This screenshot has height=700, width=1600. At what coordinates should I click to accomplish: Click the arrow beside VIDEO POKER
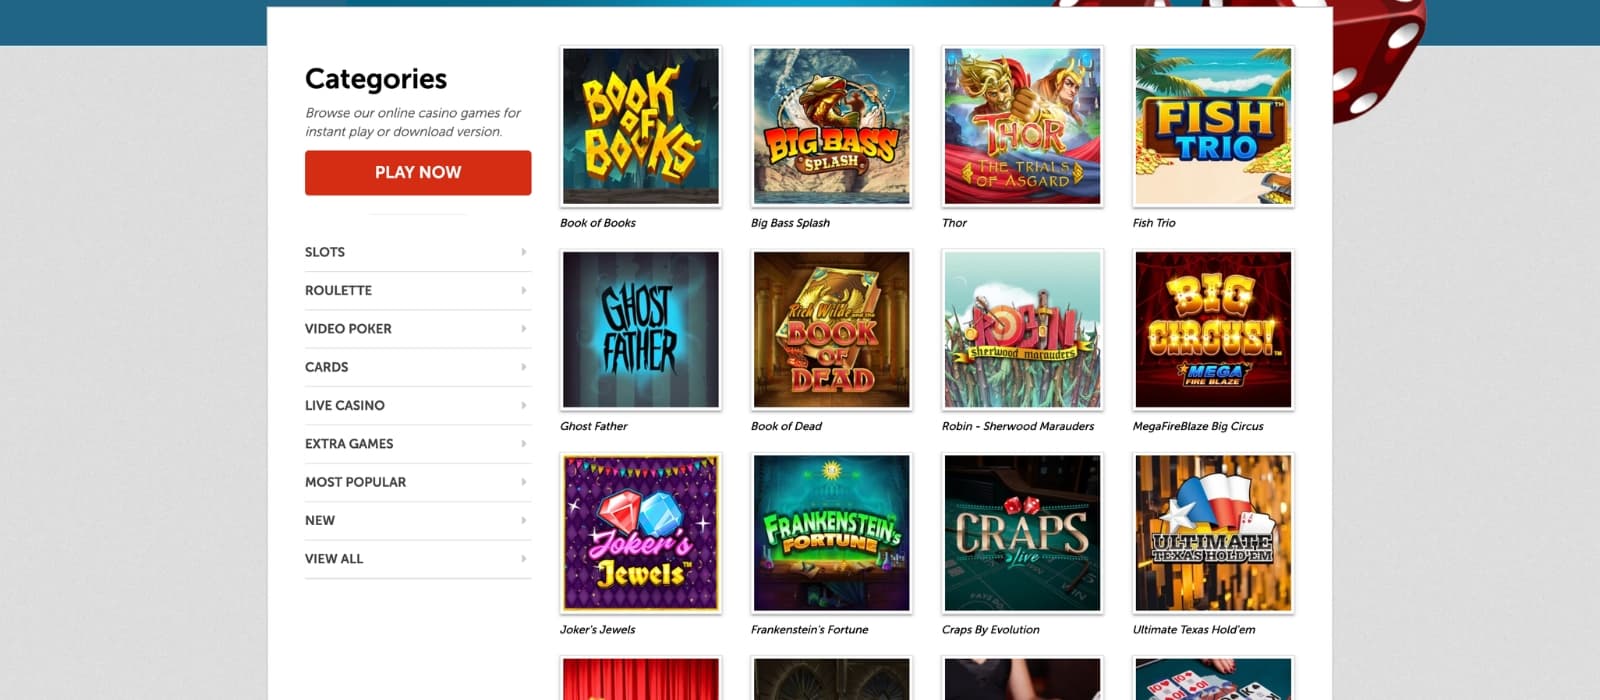click(524, 329)
